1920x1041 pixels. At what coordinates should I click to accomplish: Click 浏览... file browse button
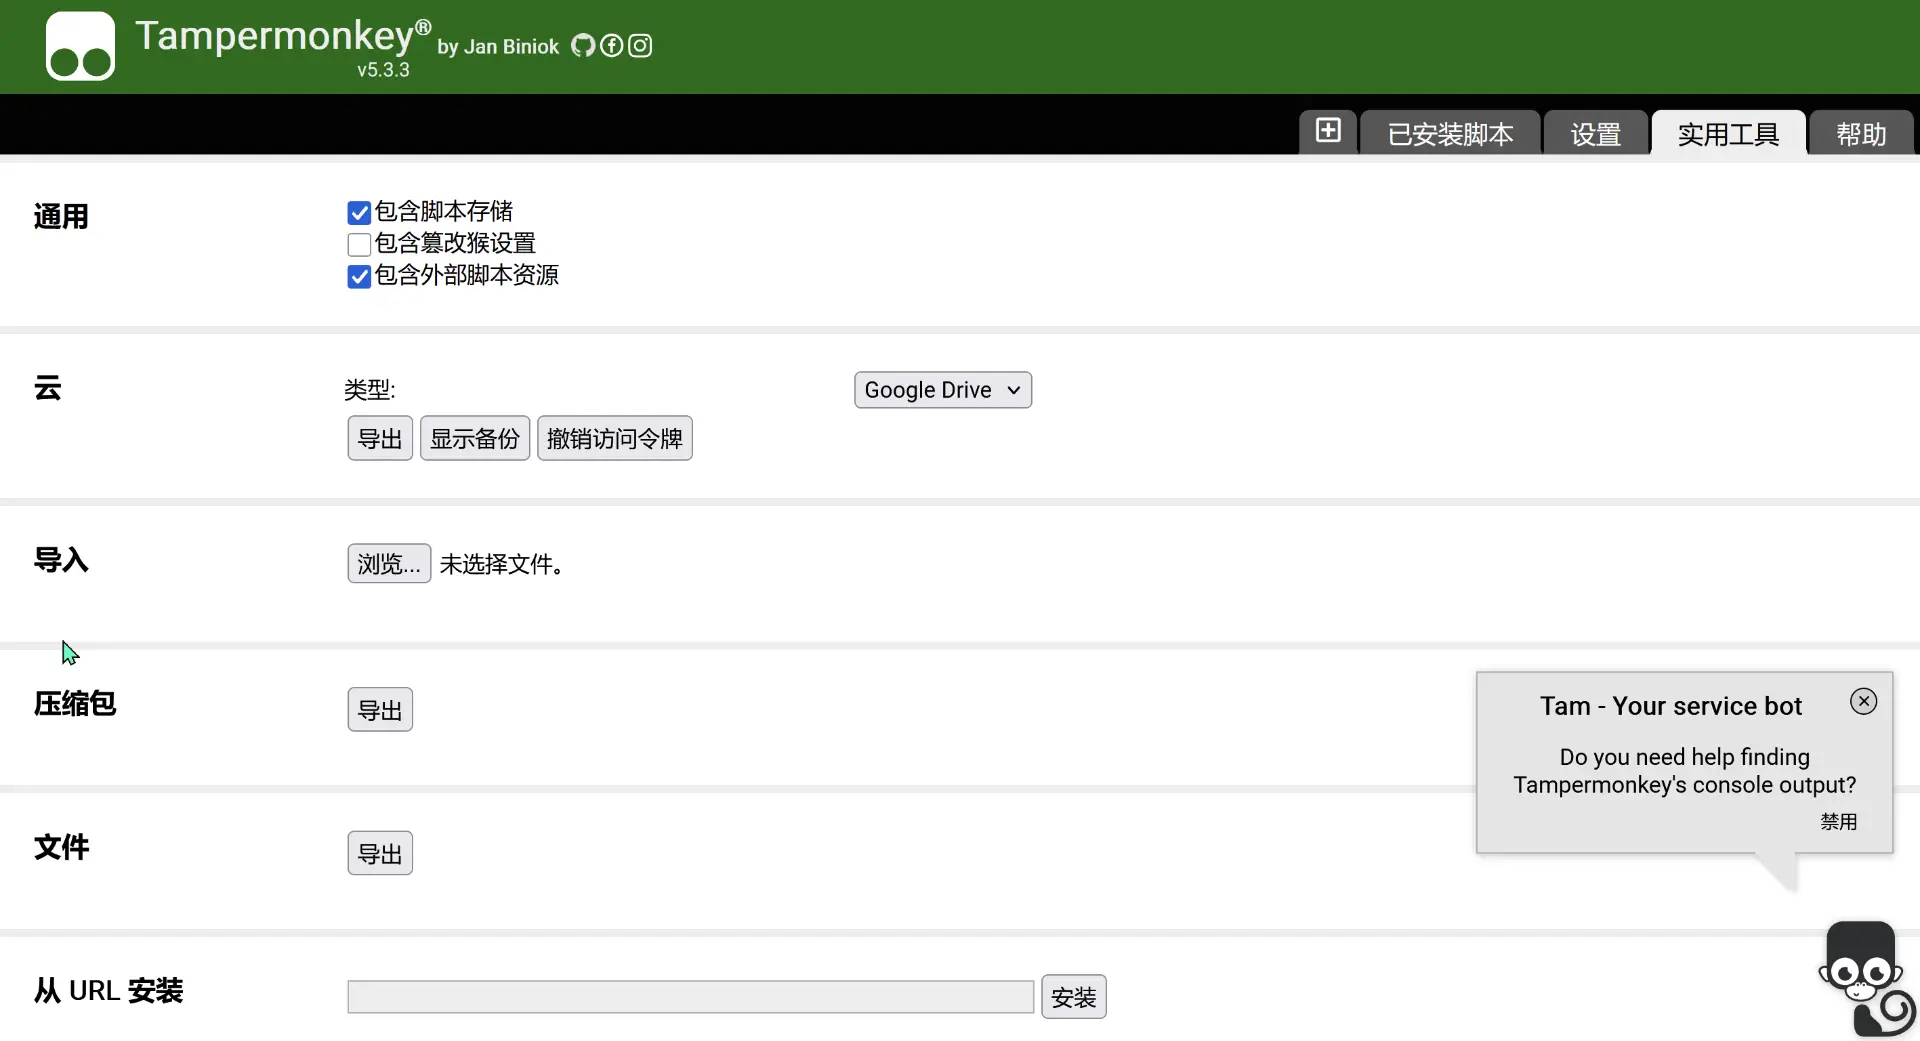click(x=389, y=563)
